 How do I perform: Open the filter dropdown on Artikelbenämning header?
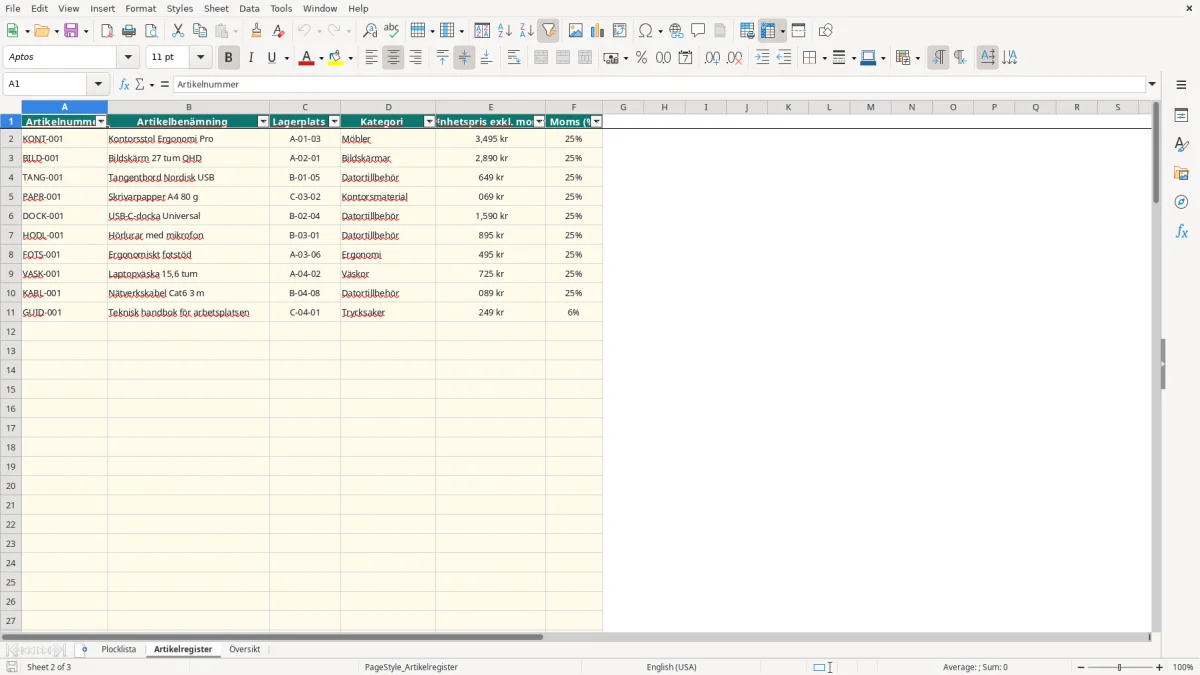[x=263, y=122]
